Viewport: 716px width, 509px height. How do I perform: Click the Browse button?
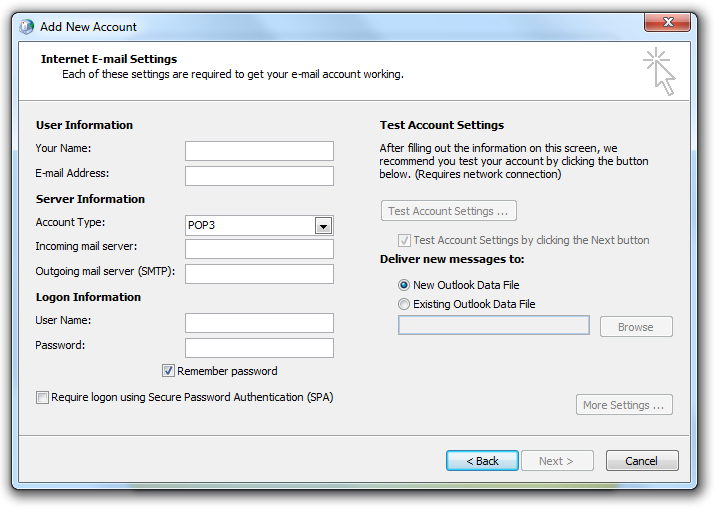click(636, 327)
